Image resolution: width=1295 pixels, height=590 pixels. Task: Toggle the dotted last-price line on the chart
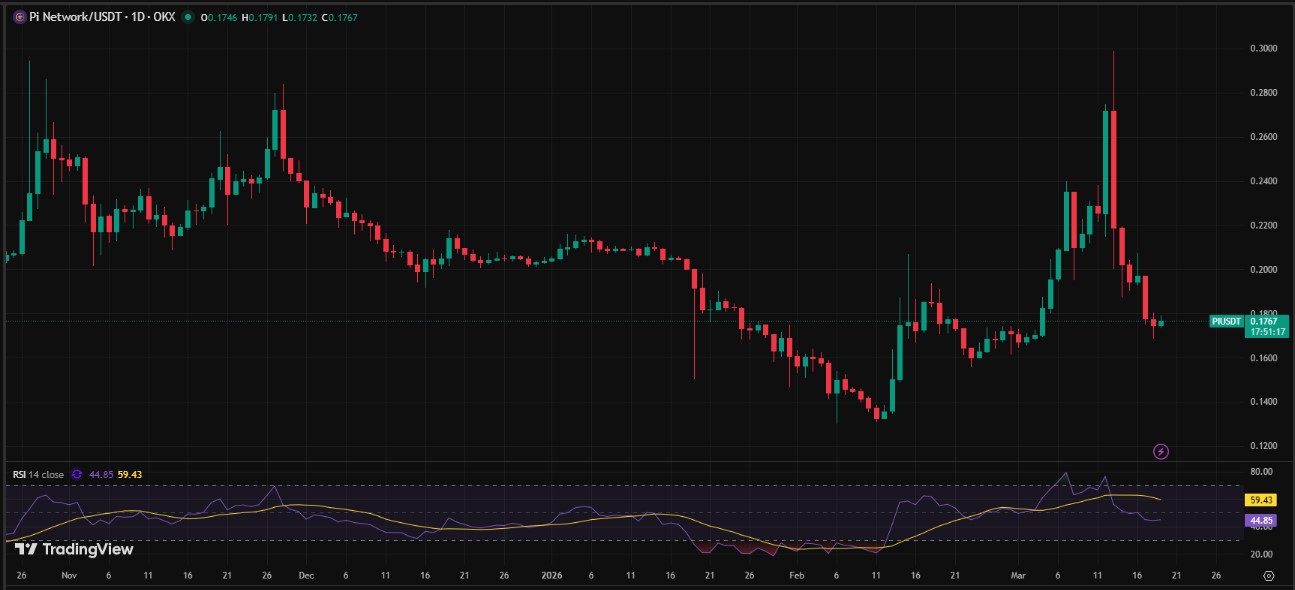coord(600,322)
